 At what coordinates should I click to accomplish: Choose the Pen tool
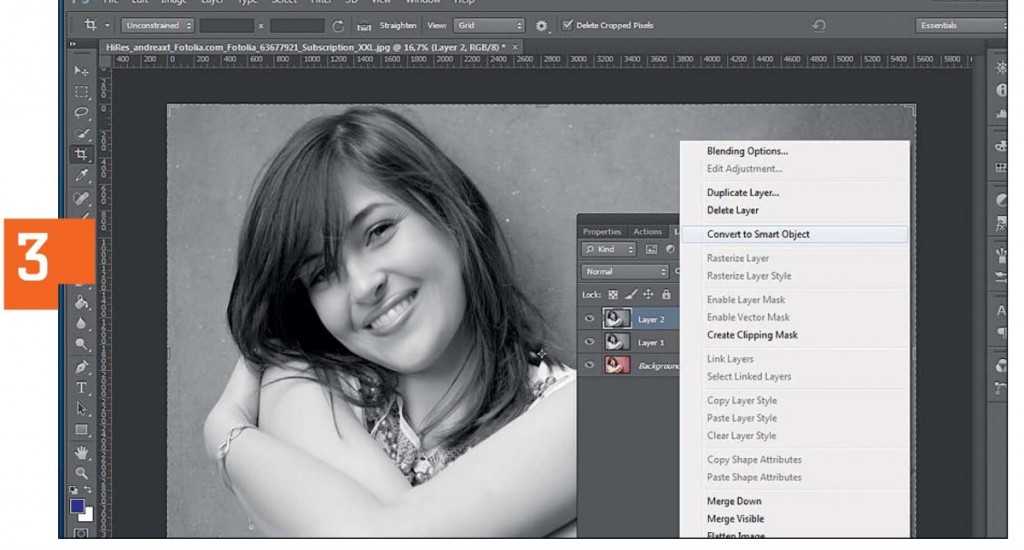click(x=82, y=367)
